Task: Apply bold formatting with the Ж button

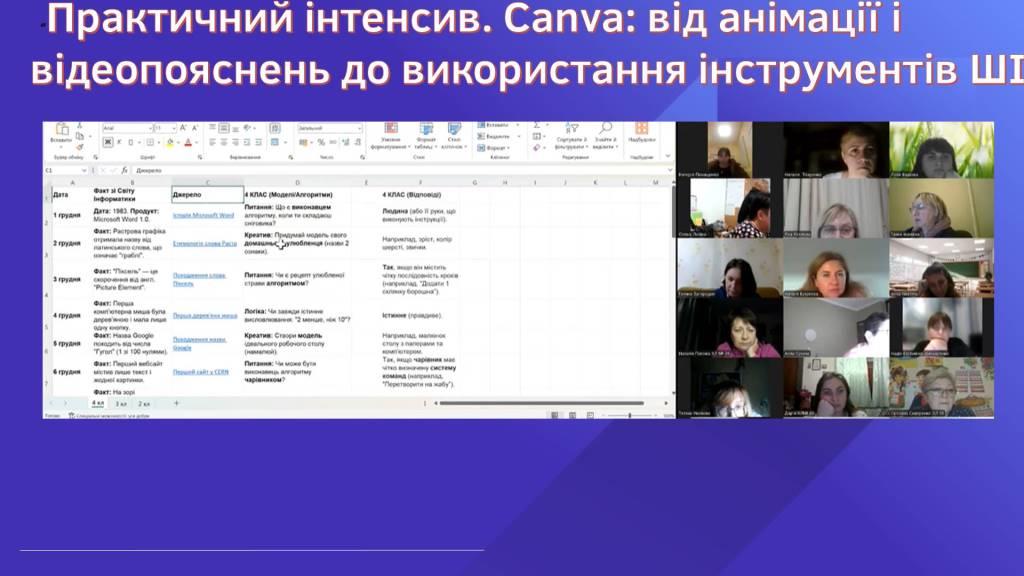Action: (x=107, y=143)
